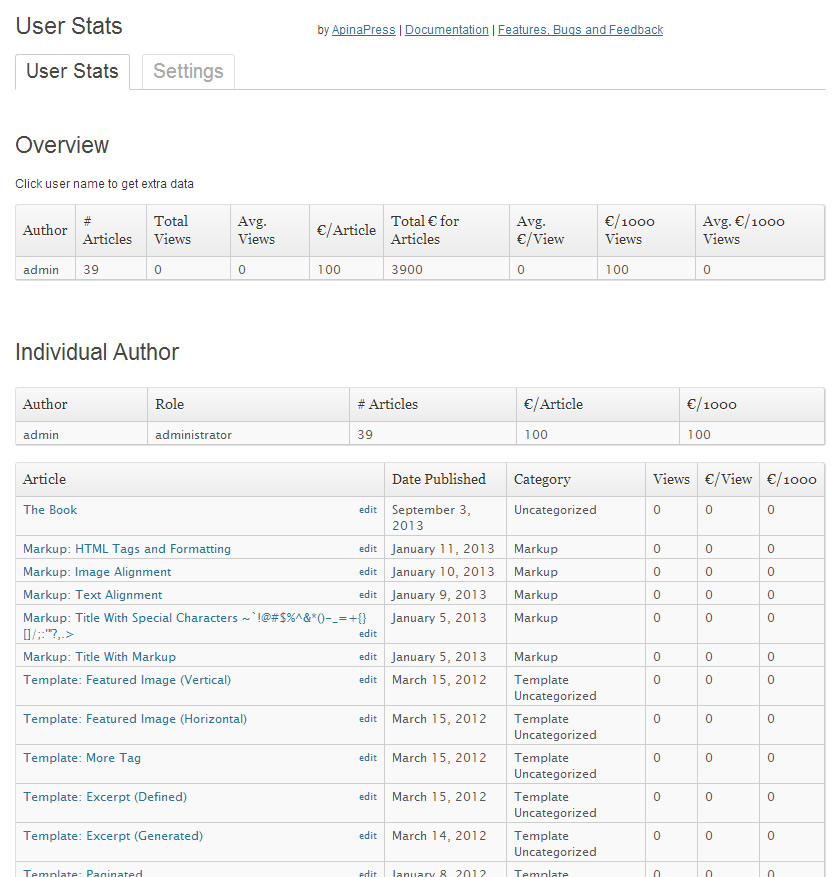The height and width of the screenshot is (877, 840).
Task: Open 'Template: Excerpt (Generated)' article
Action: pyautogui.click(x=113, y=836)
